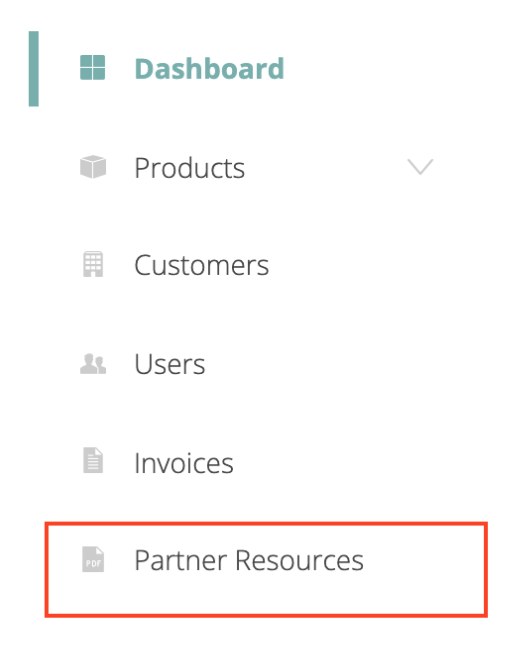The image size is (526, 652).
Task: Click the Products cube icon
Action: [x=93, y=167]
